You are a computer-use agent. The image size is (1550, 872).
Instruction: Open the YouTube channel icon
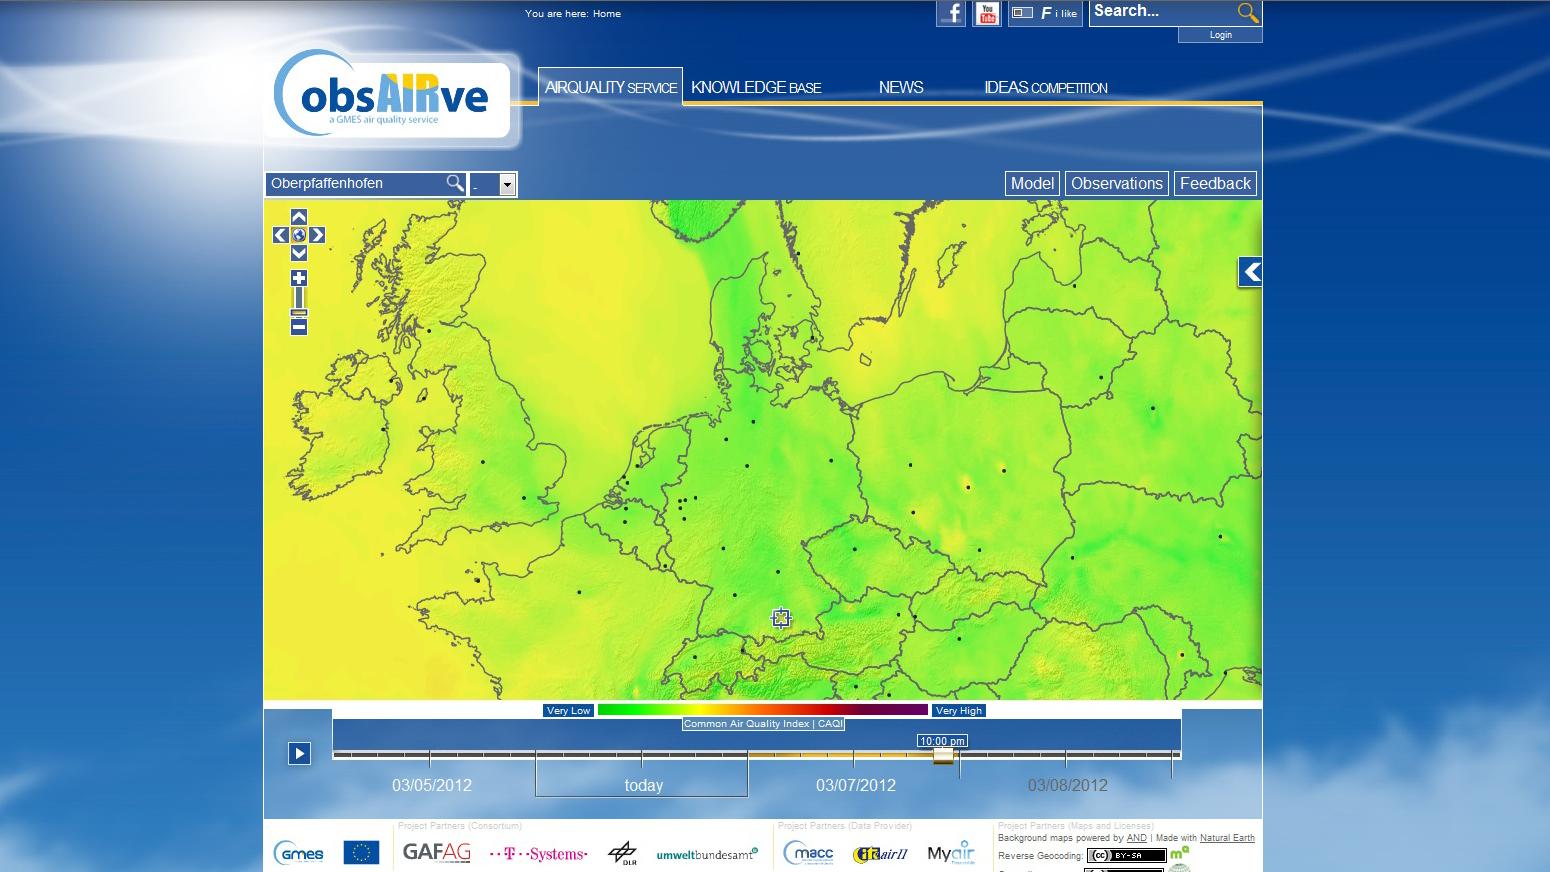(987, 13)
